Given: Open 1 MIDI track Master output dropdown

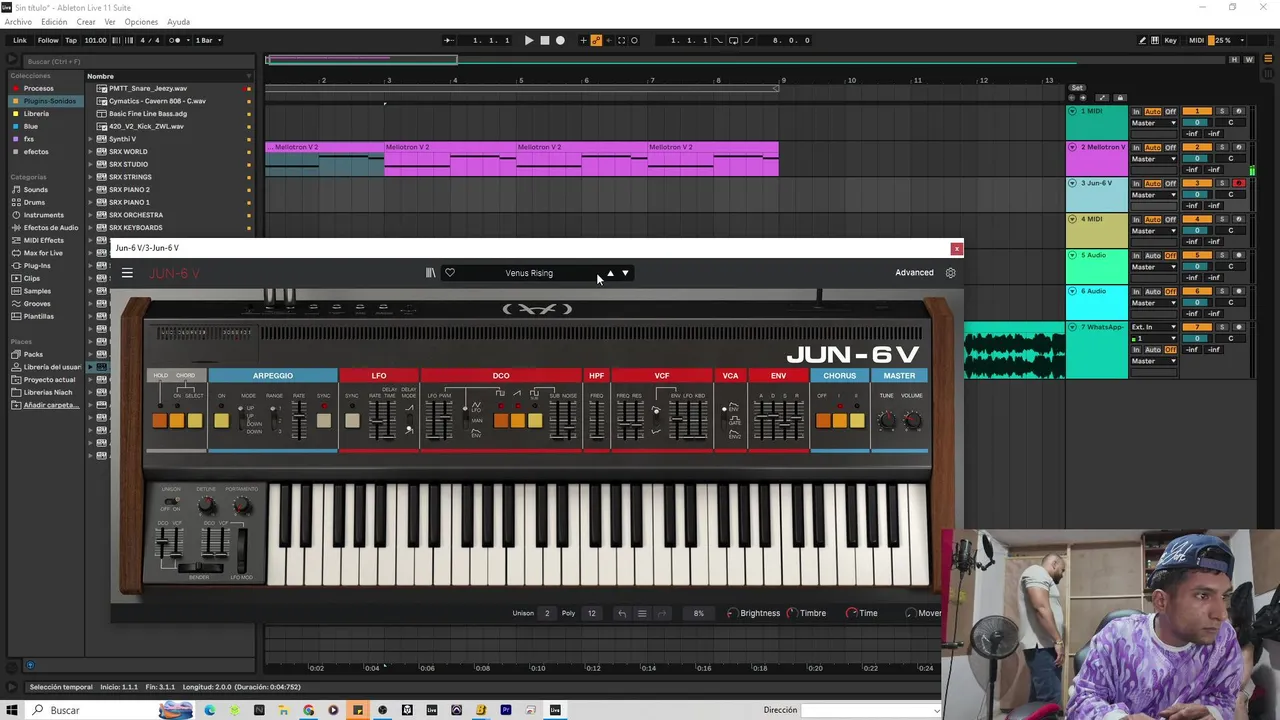Looking at the screenshot, I should point(1154,123).
